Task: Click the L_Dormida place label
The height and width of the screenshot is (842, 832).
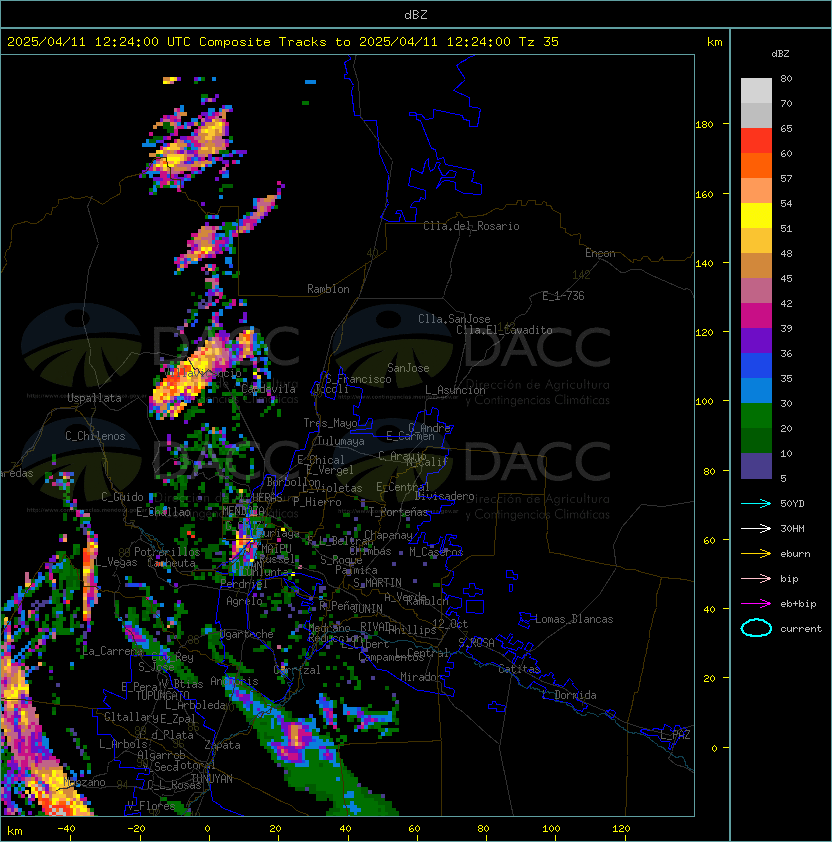Action: pos(569,695)
